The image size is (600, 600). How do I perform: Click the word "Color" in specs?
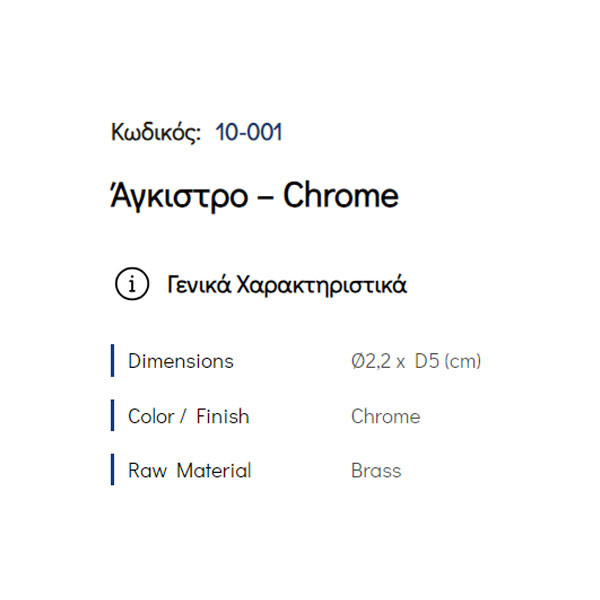tap(153, 416)
